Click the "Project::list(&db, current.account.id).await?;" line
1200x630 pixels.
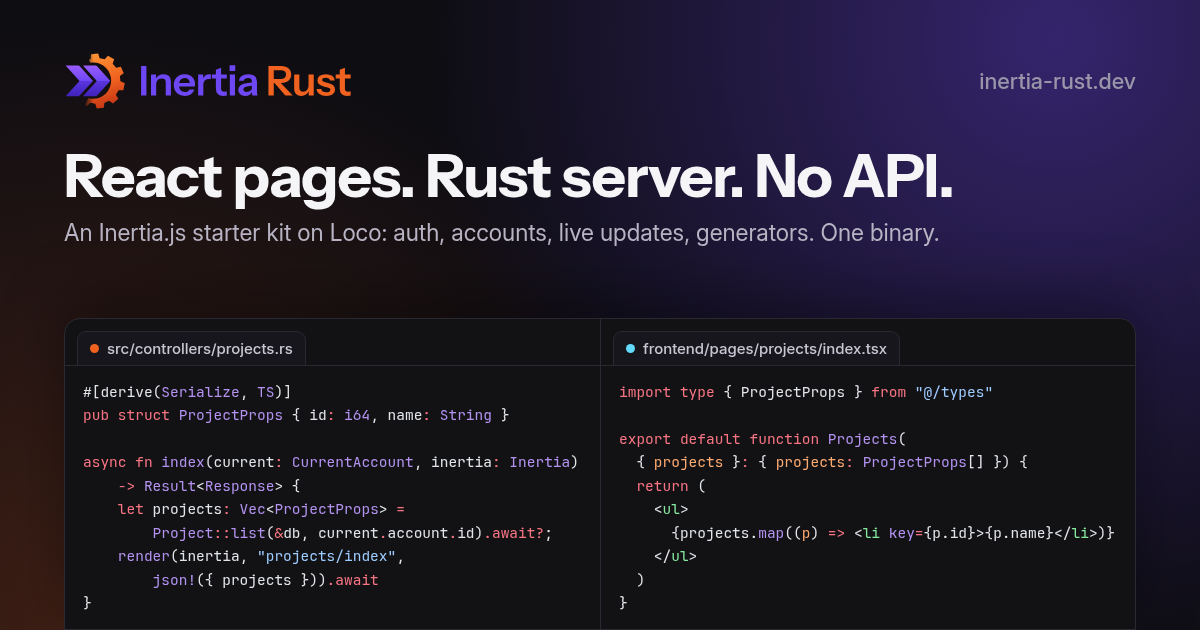(x=352, y=533)
